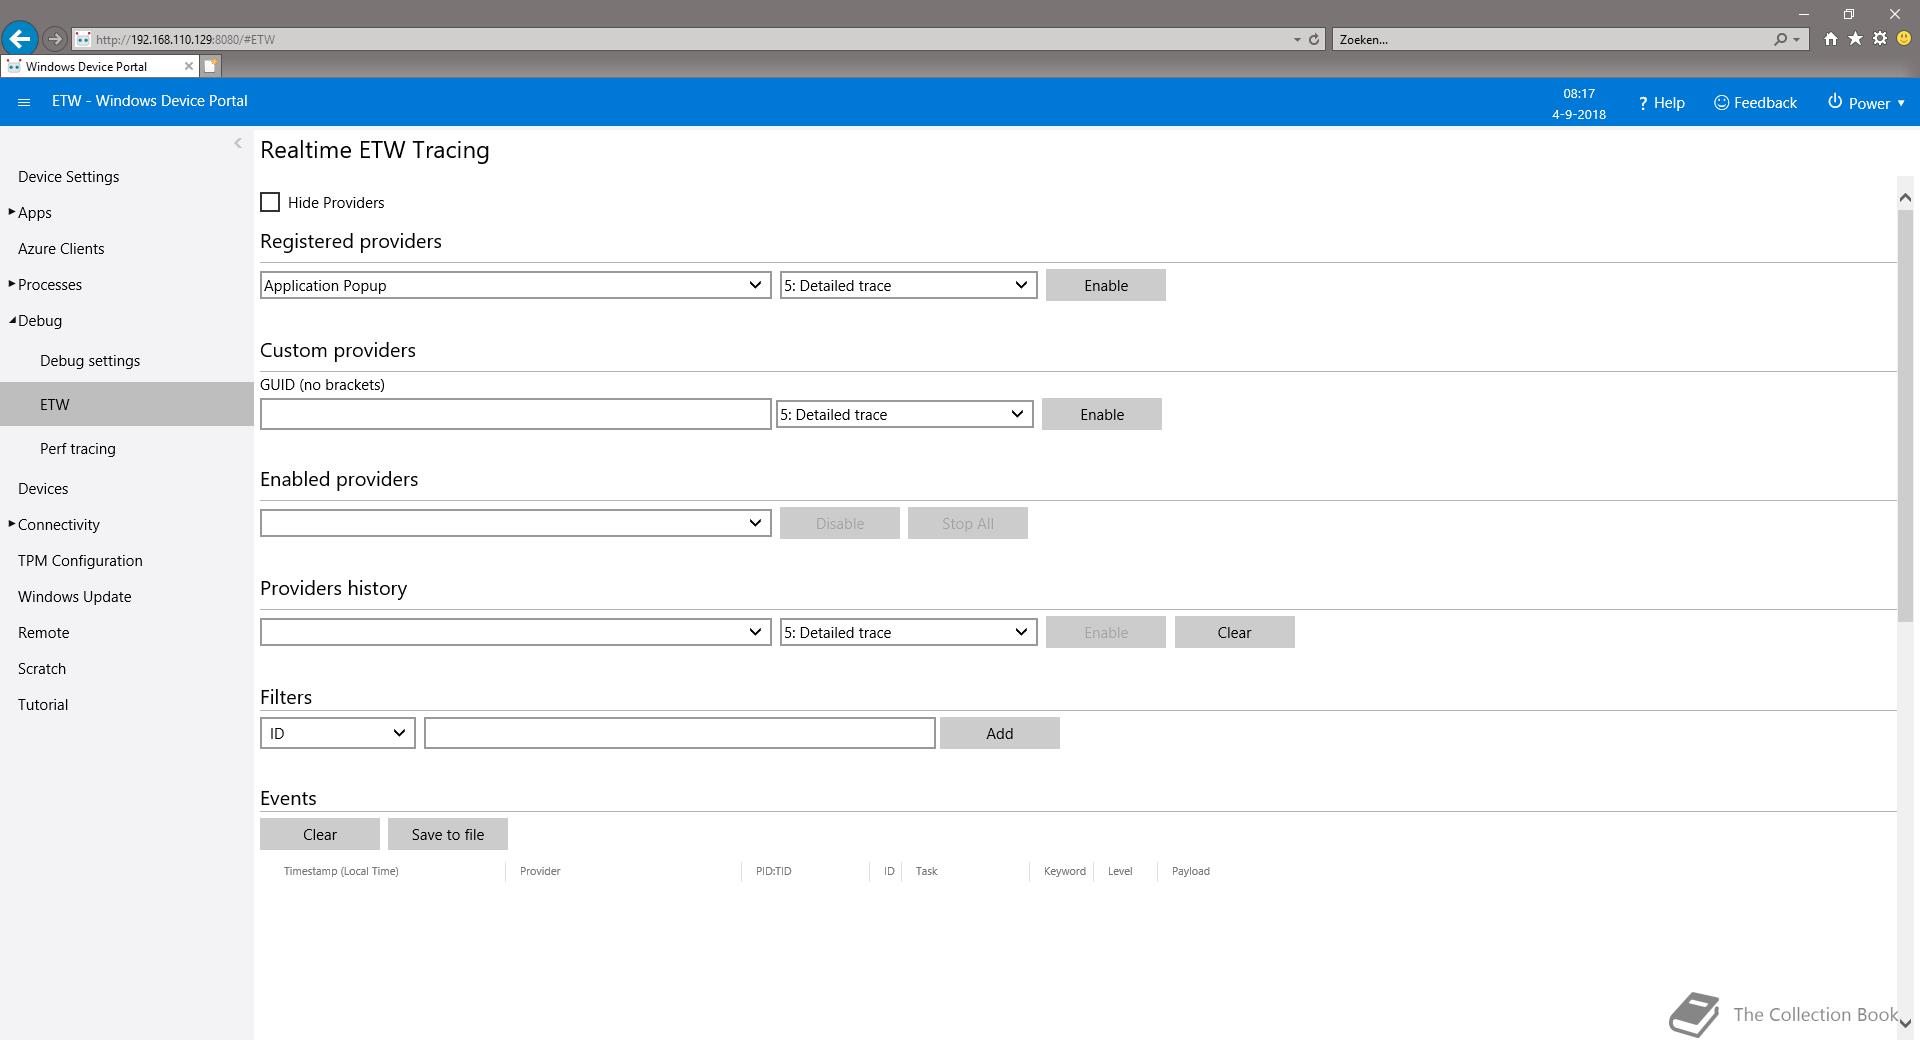The width and height of the screenshot is (1920, 1040).
Task: Click the PID:TID column header
Action: point(773,871)
